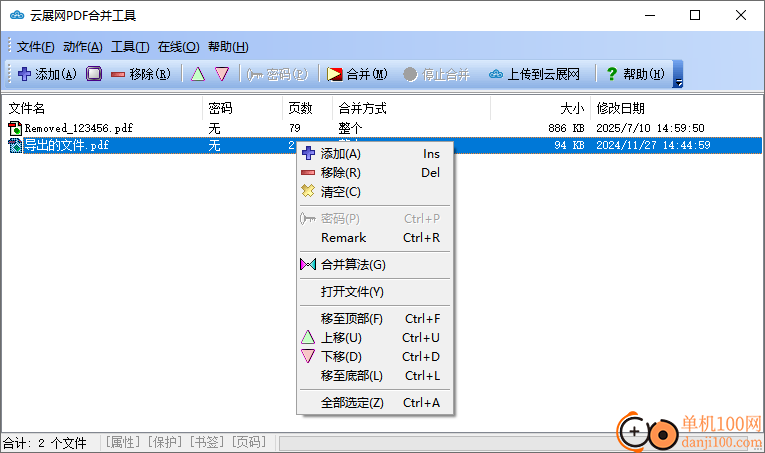Viewport: 765px width, 453px height.
Task: Click the Help (帮助) question-mark toolbar button
Action: pos(635,74)
